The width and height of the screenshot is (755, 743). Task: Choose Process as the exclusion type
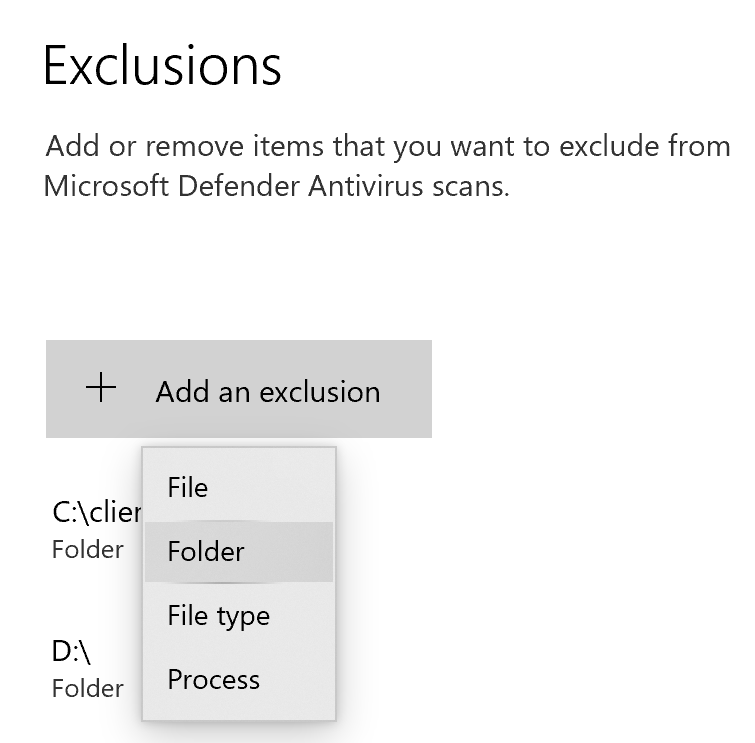point(213,680)
